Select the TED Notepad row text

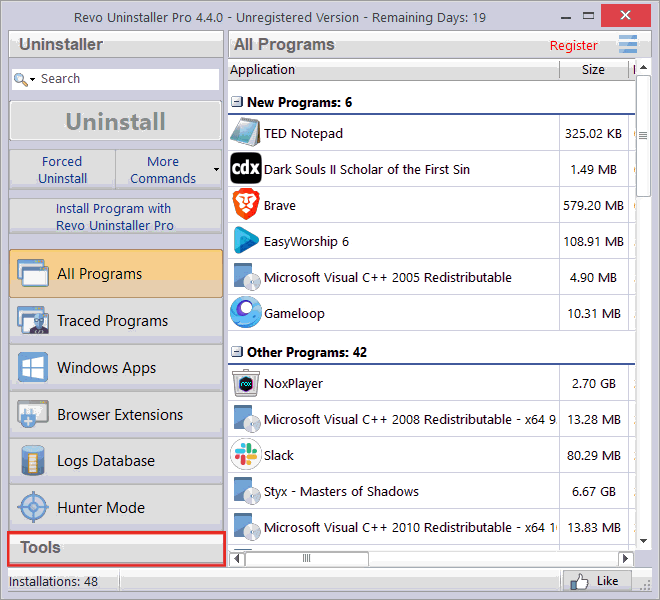tap(303, 133)
